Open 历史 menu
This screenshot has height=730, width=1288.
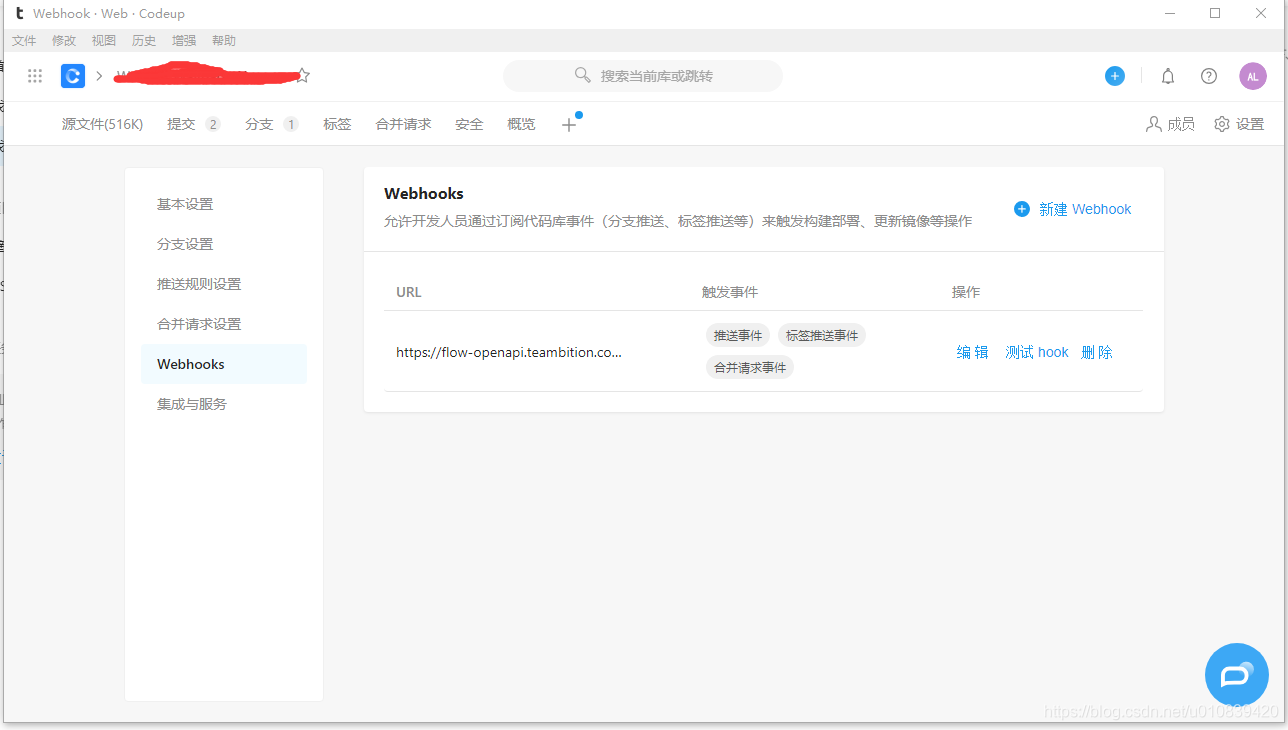tap(144, 41)
